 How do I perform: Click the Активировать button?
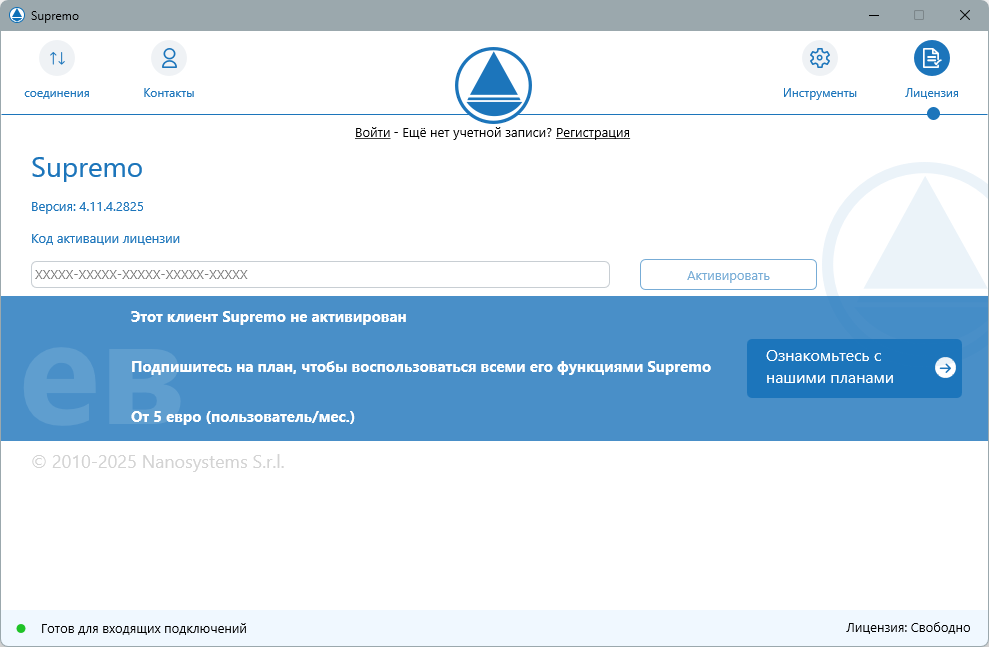click(728, 275)
